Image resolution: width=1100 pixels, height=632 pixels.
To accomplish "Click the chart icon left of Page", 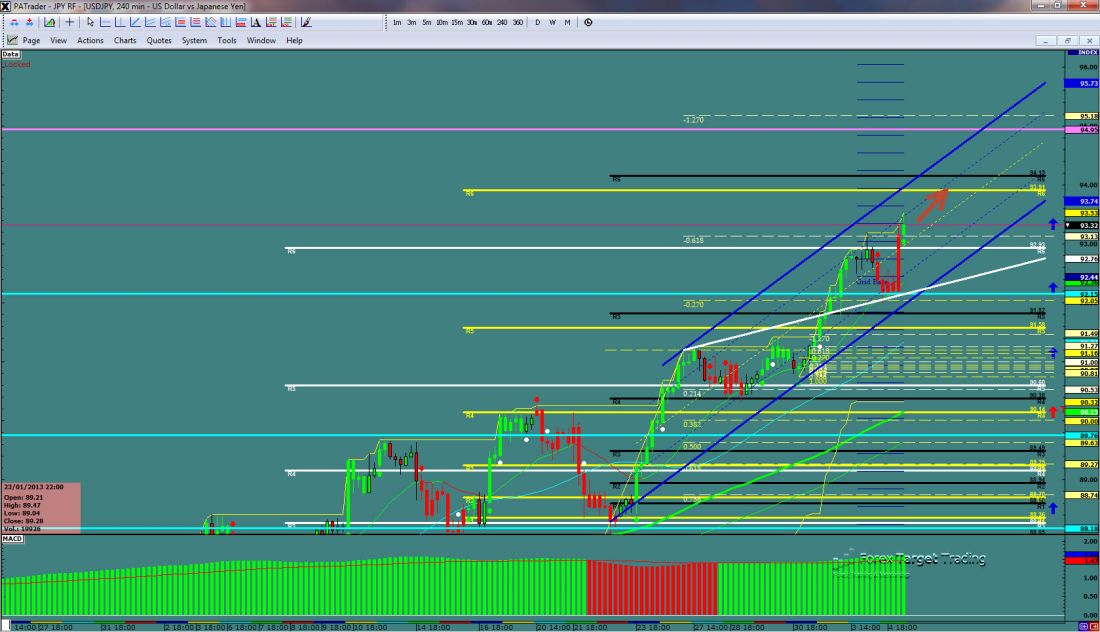I will [12, 40].
